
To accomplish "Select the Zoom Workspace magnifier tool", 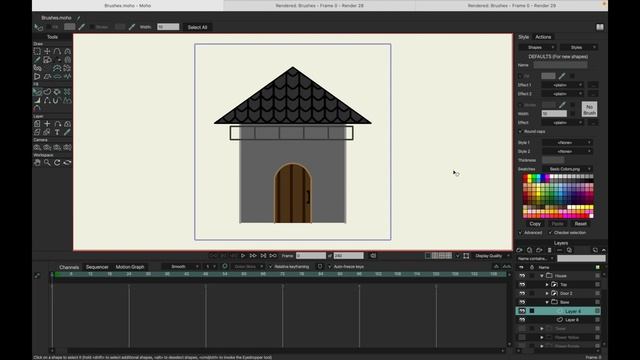I will point(47,162).
